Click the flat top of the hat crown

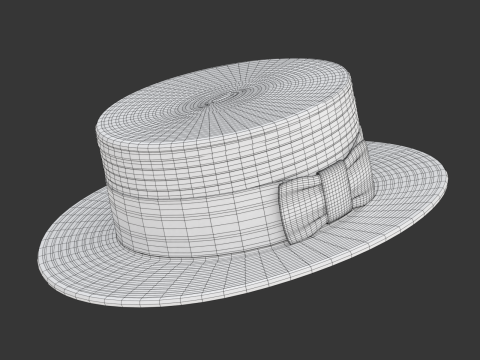point(223,100)
